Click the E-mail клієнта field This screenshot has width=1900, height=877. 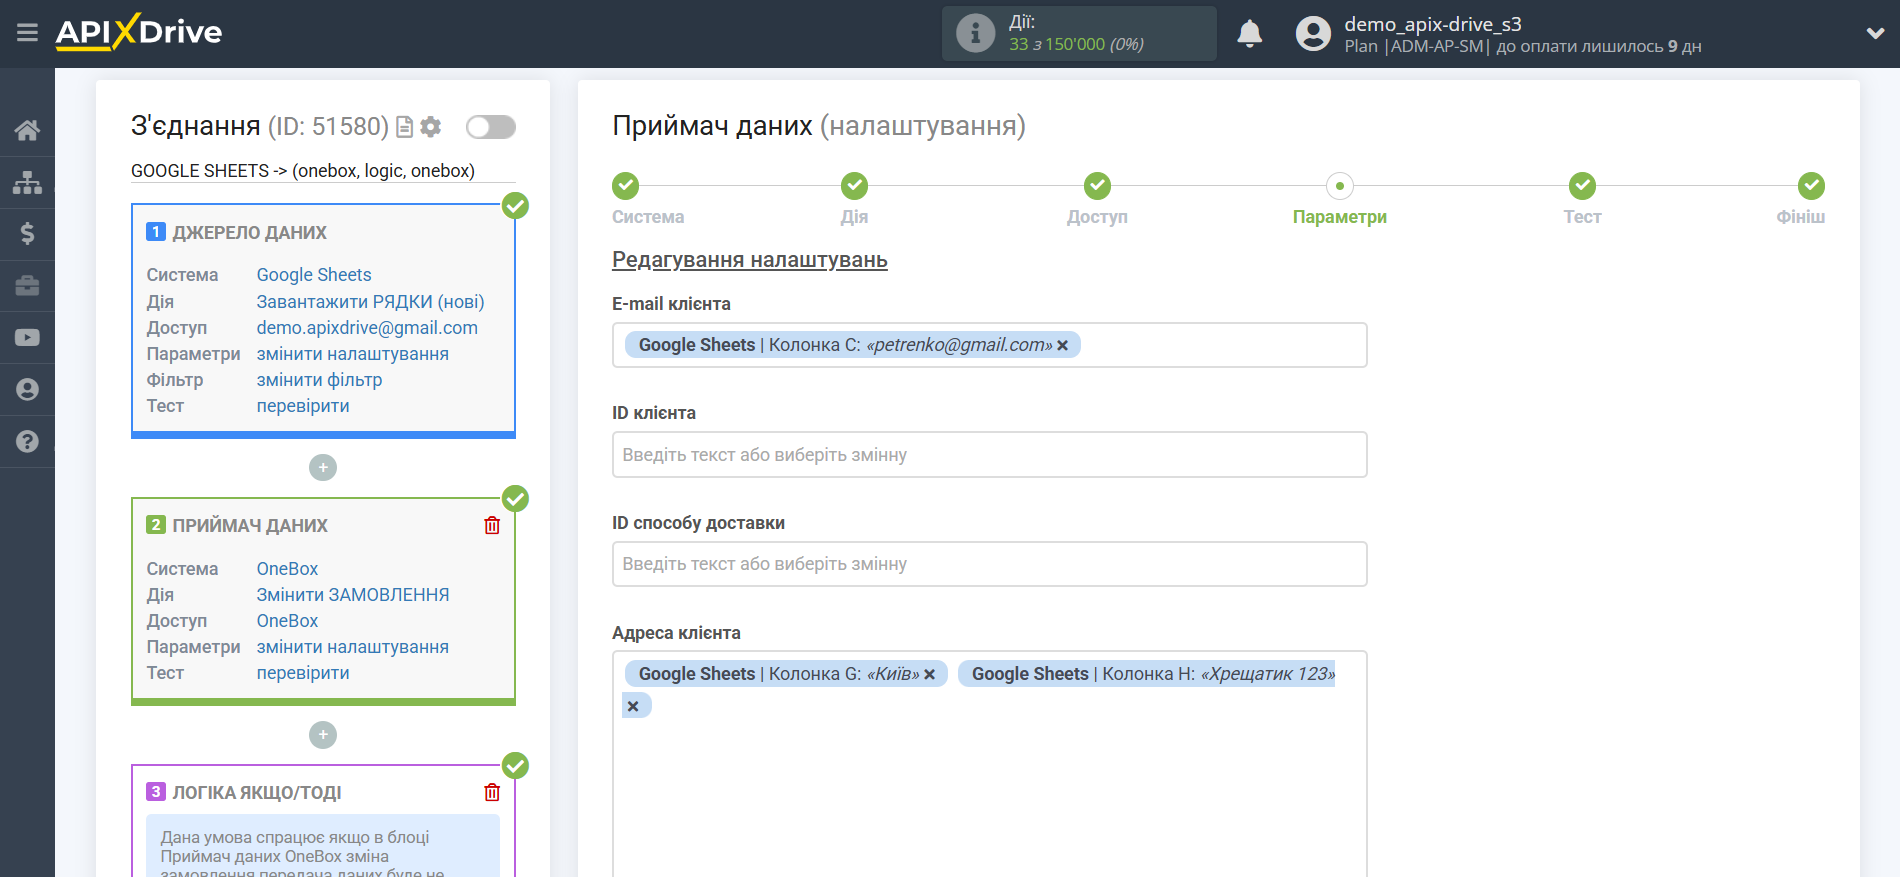(x=989, y=345)
